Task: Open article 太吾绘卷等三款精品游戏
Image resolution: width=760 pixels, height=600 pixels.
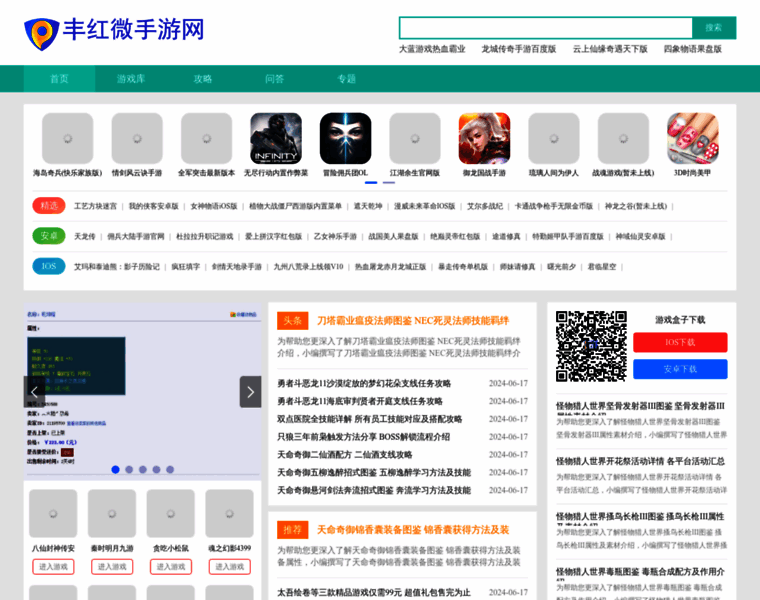Action: tap(374, 592)
